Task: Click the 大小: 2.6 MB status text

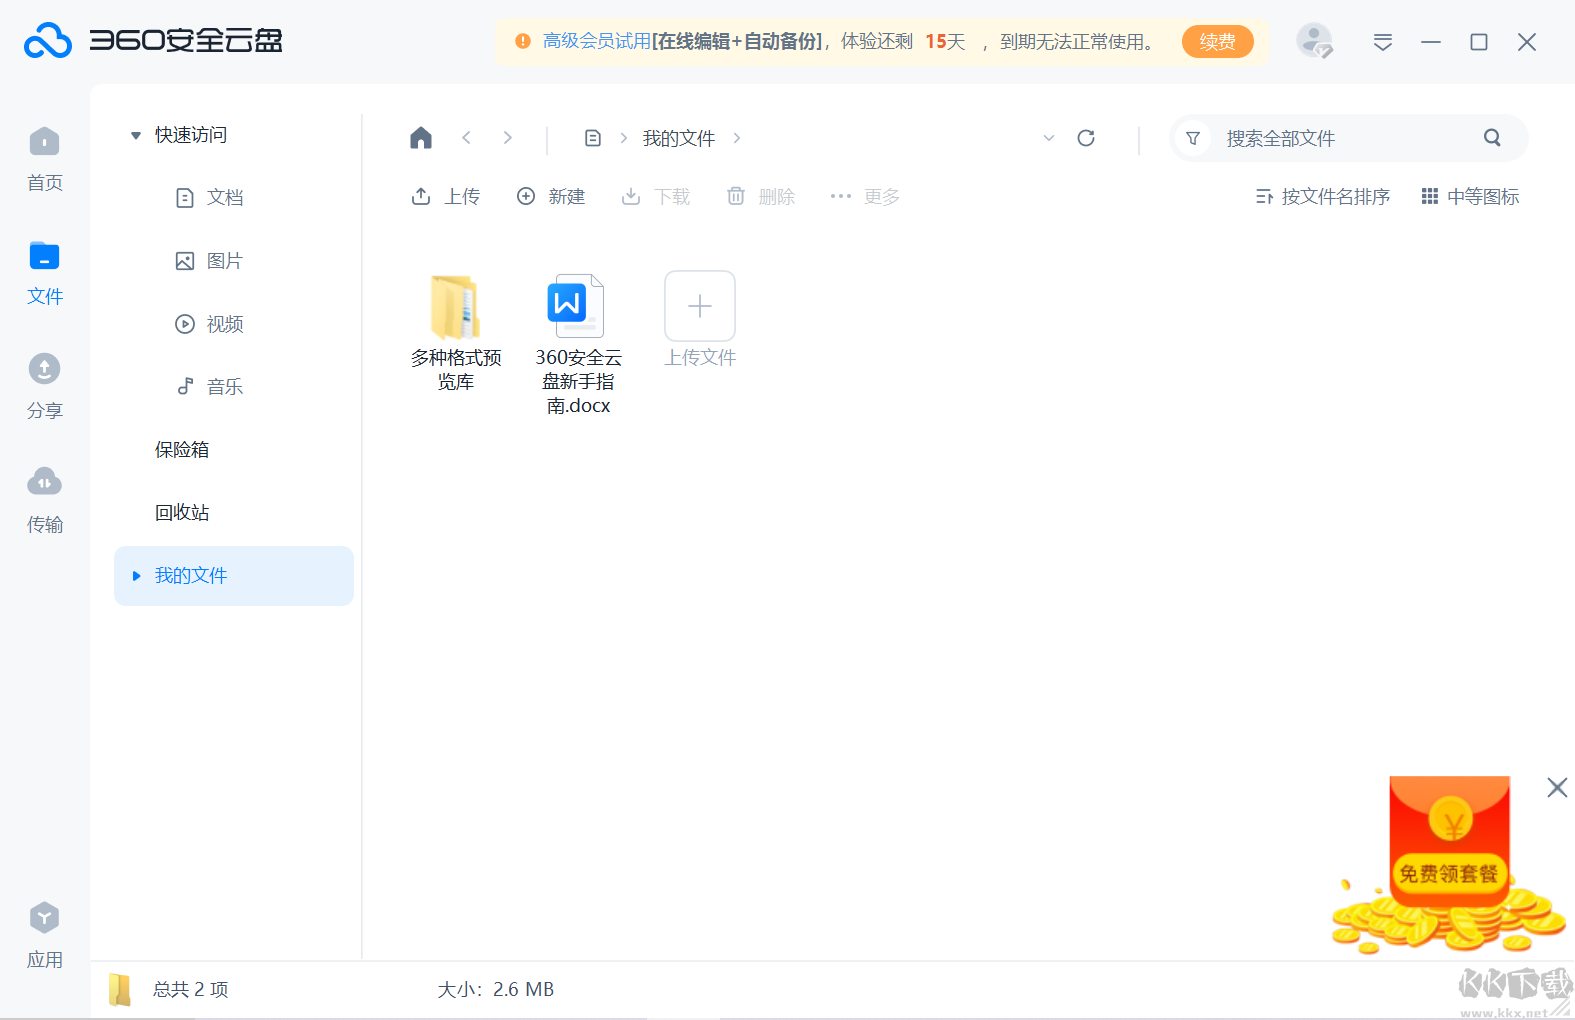Action: pyautogui.click(x=496, y=990)
